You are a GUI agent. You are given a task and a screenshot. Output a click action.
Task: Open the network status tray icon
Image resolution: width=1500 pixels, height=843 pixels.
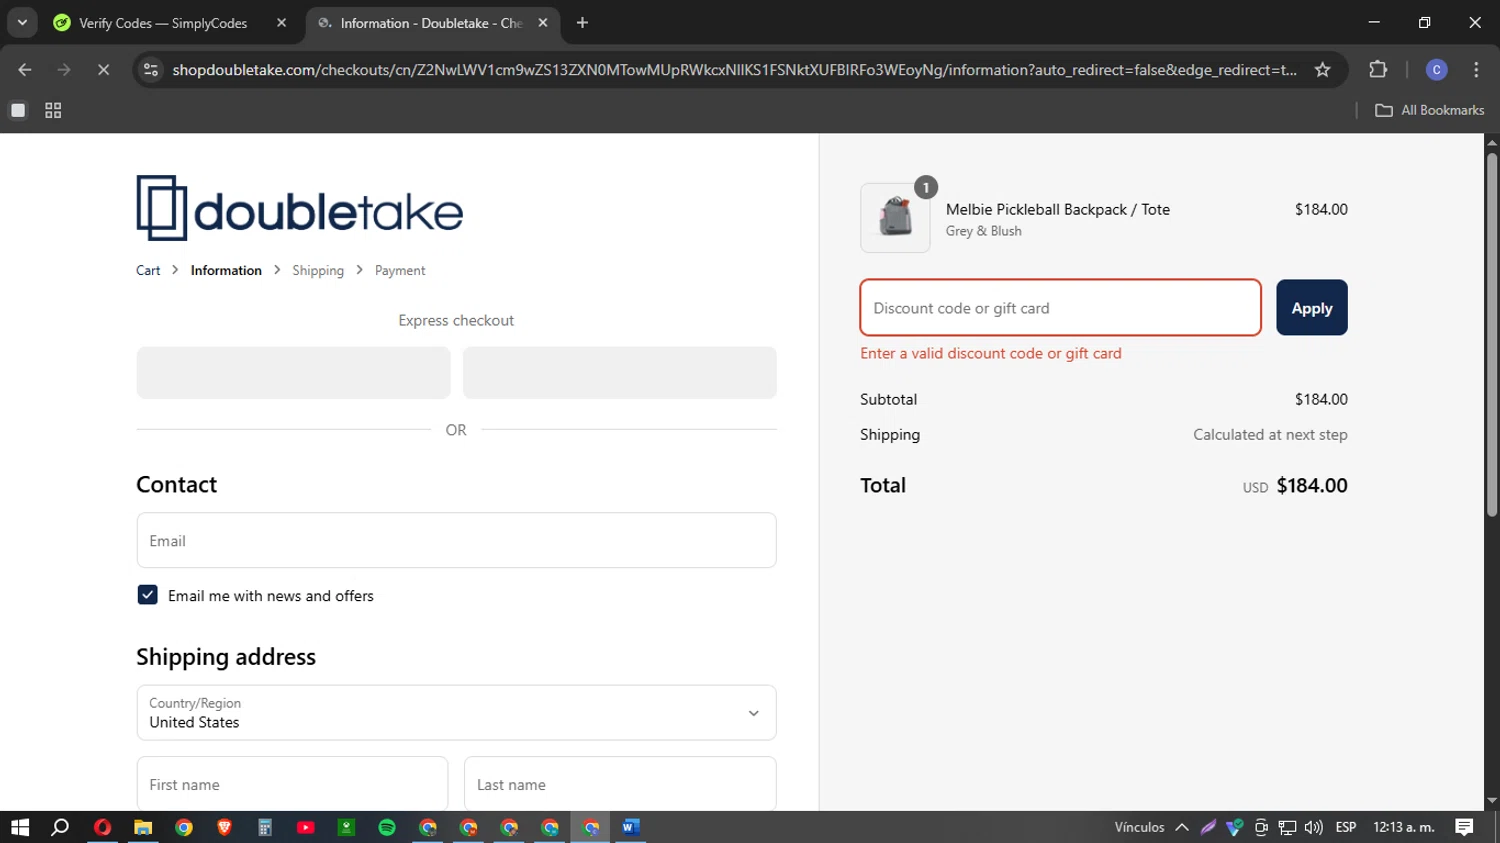click(1288, 827)
